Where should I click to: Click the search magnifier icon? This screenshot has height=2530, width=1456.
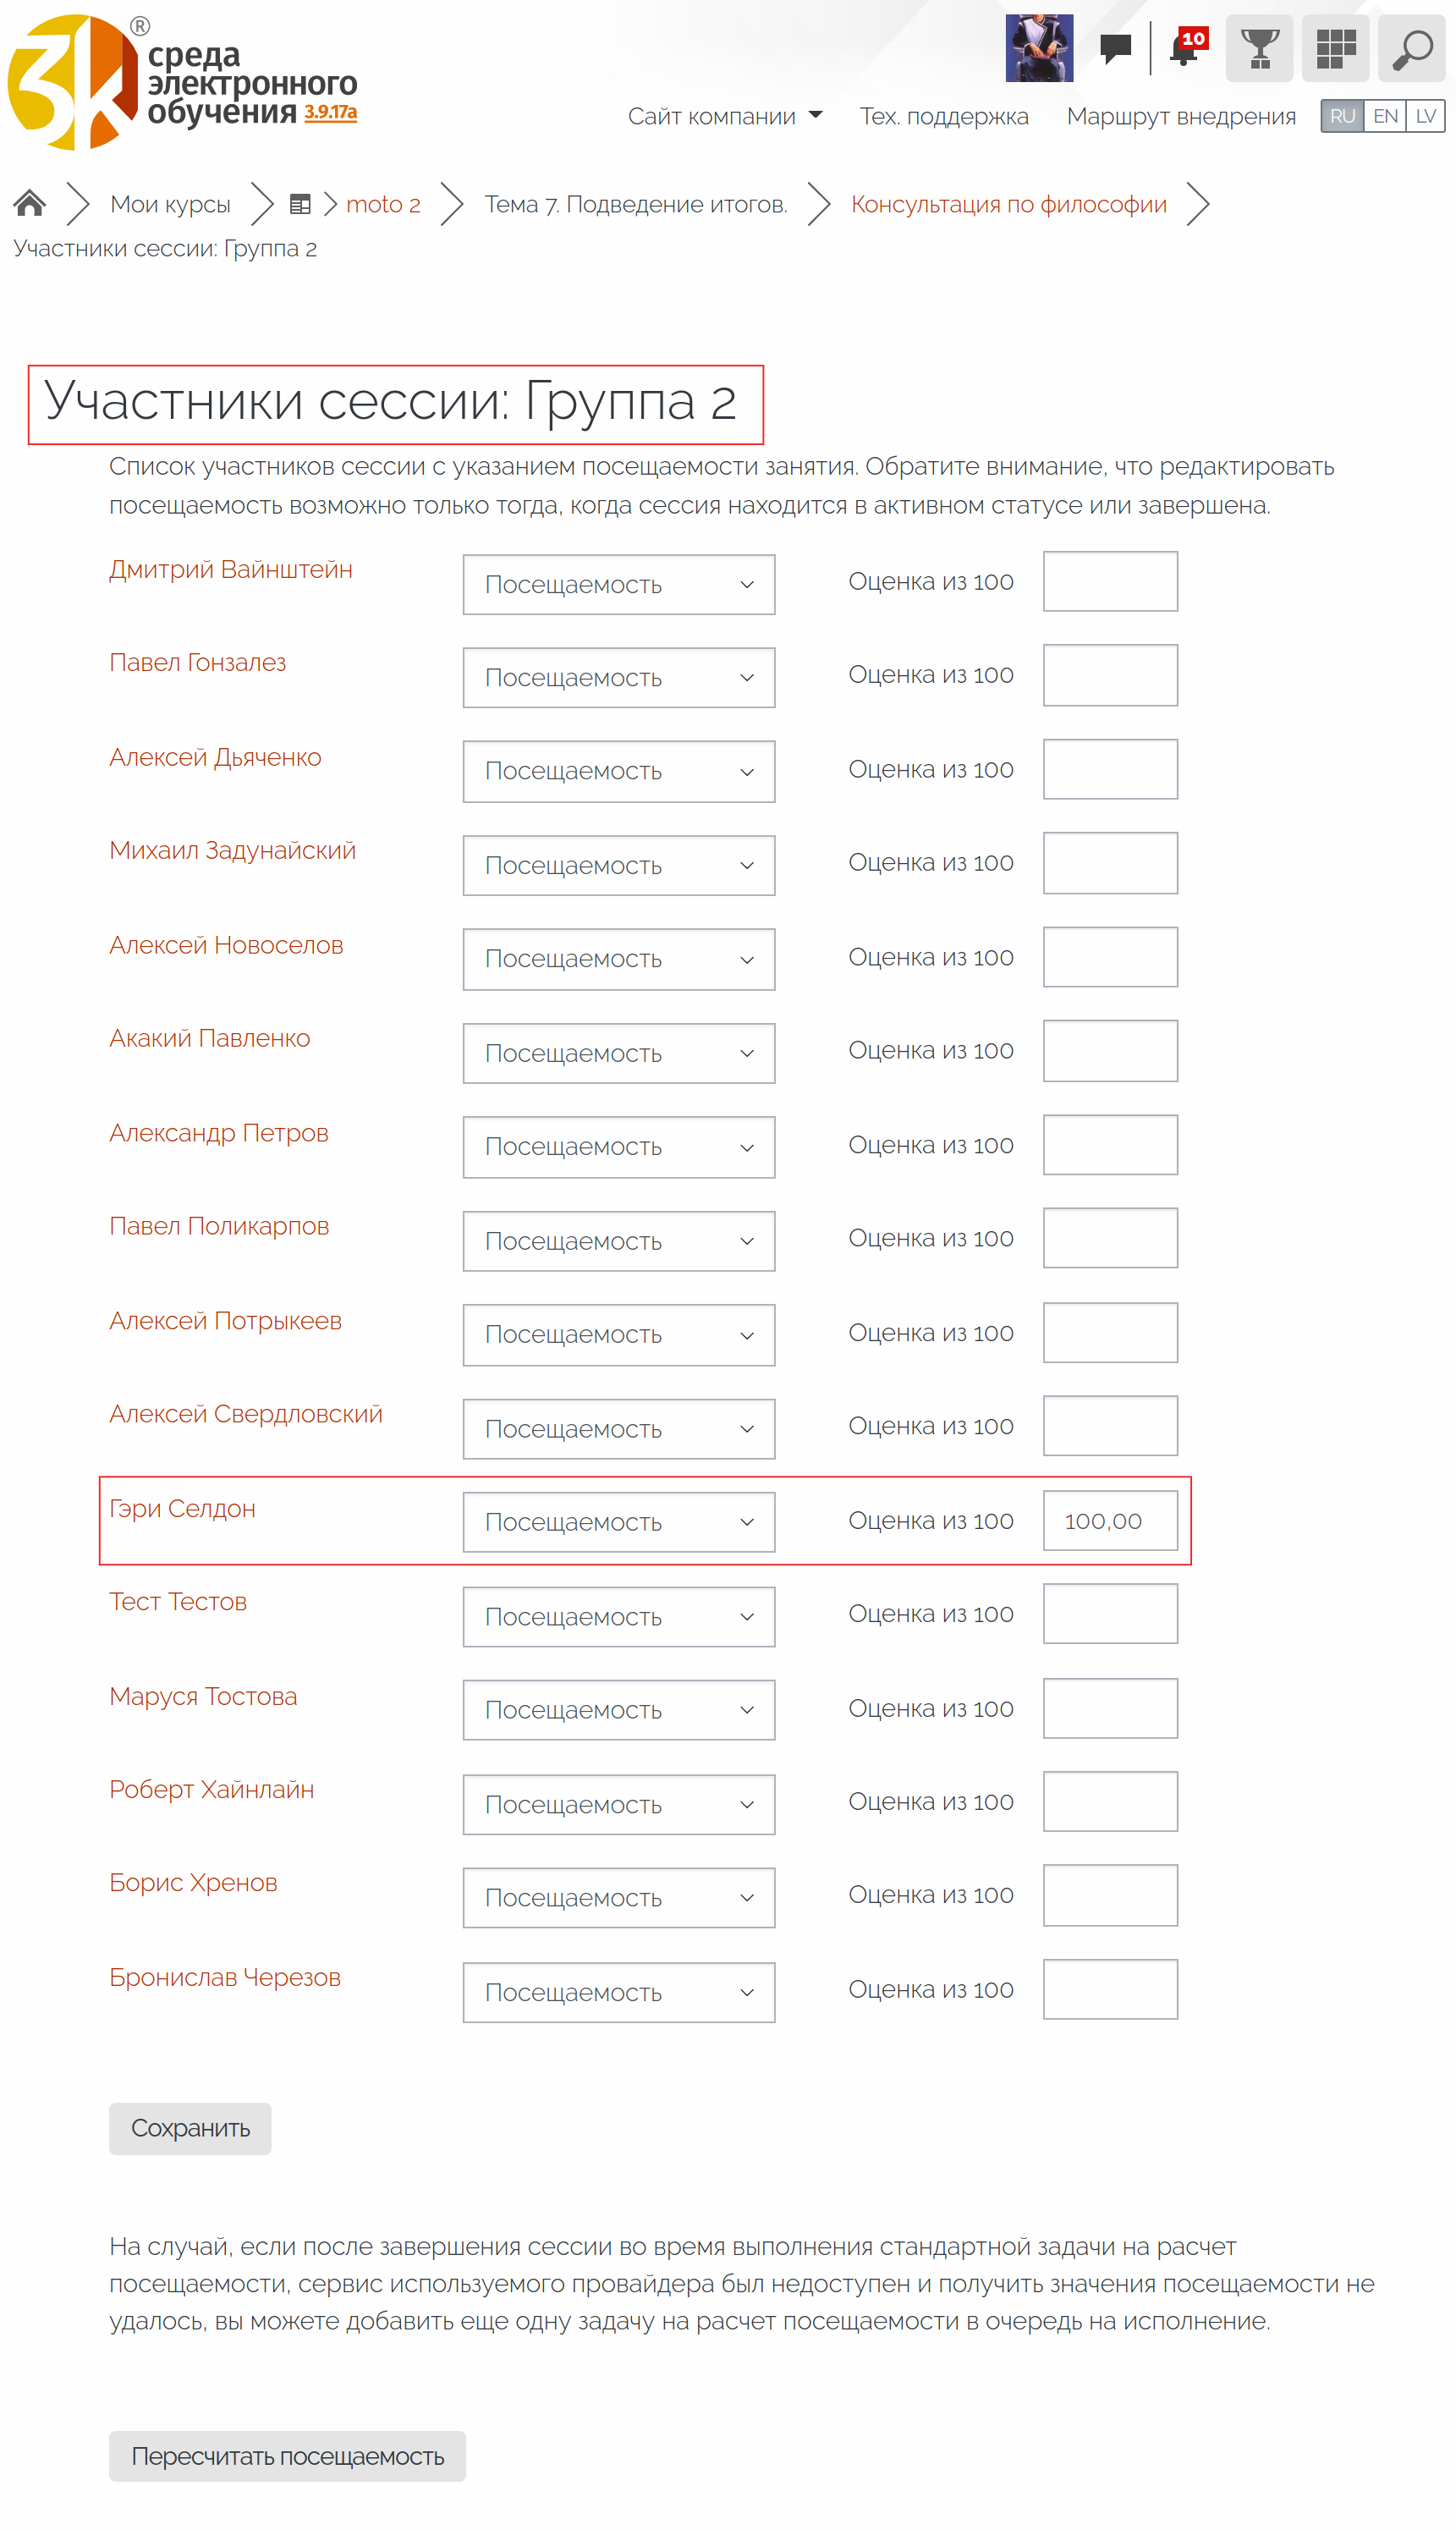(x=1411, y=48)
